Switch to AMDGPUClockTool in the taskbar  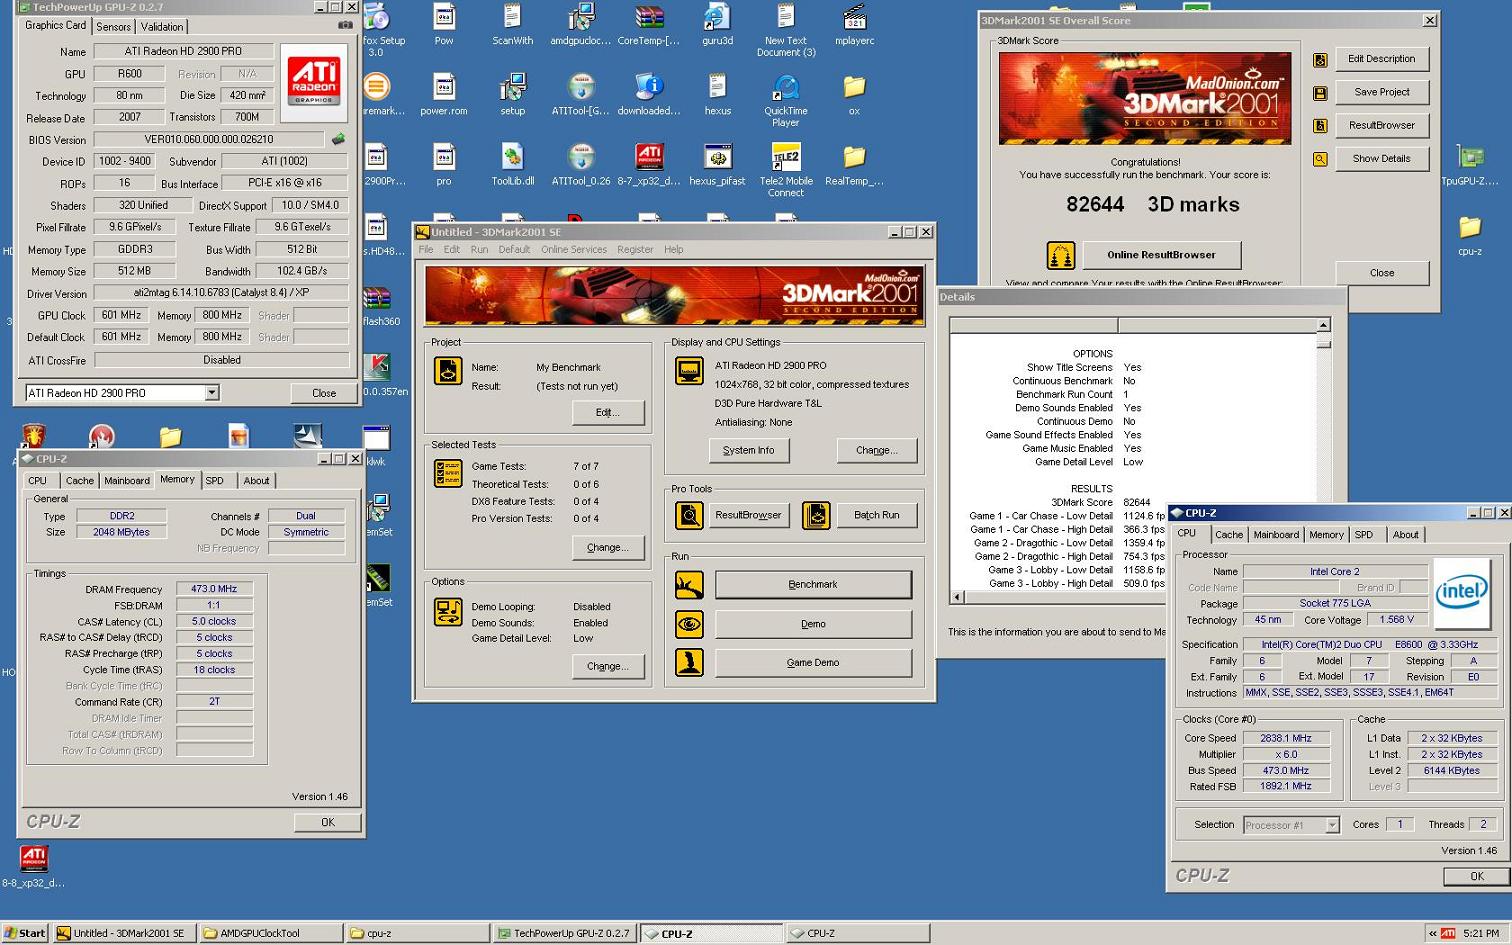coord(271,933)
